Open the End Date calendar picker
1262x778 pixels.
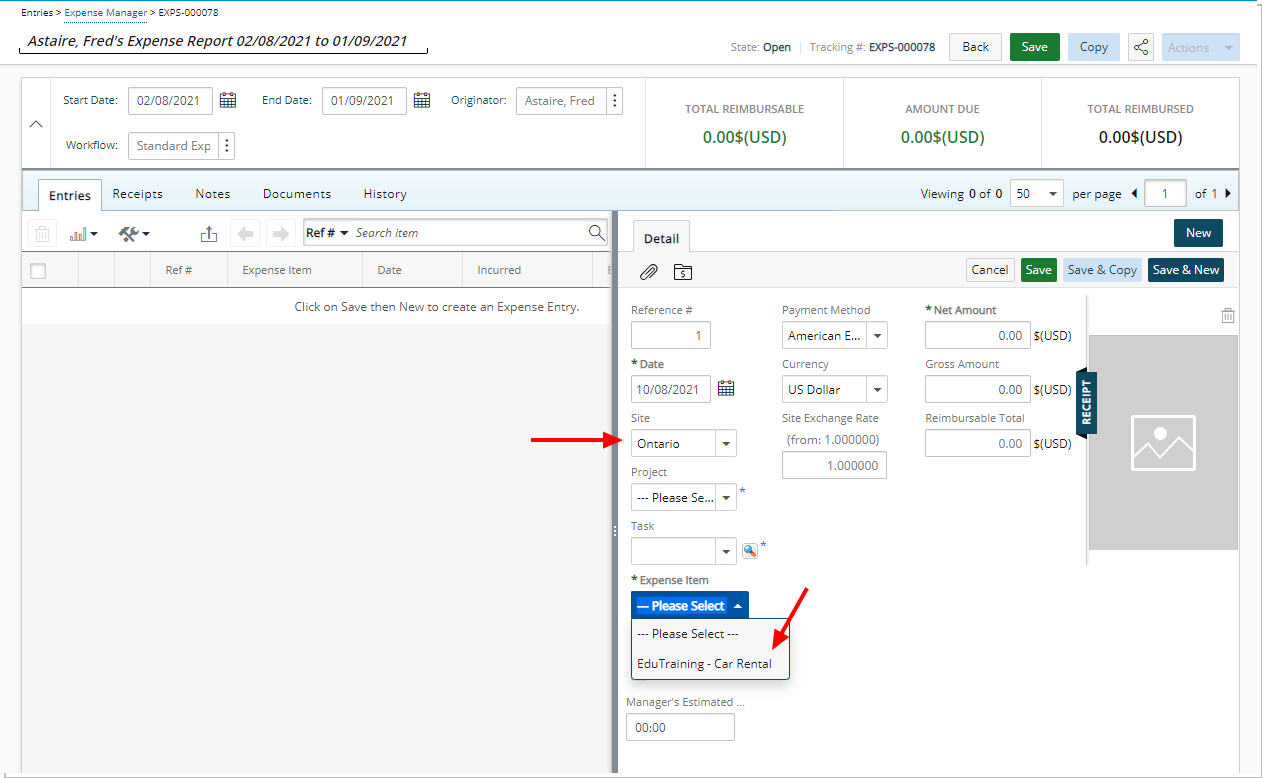pyautogui.click(x=422, y=100)
